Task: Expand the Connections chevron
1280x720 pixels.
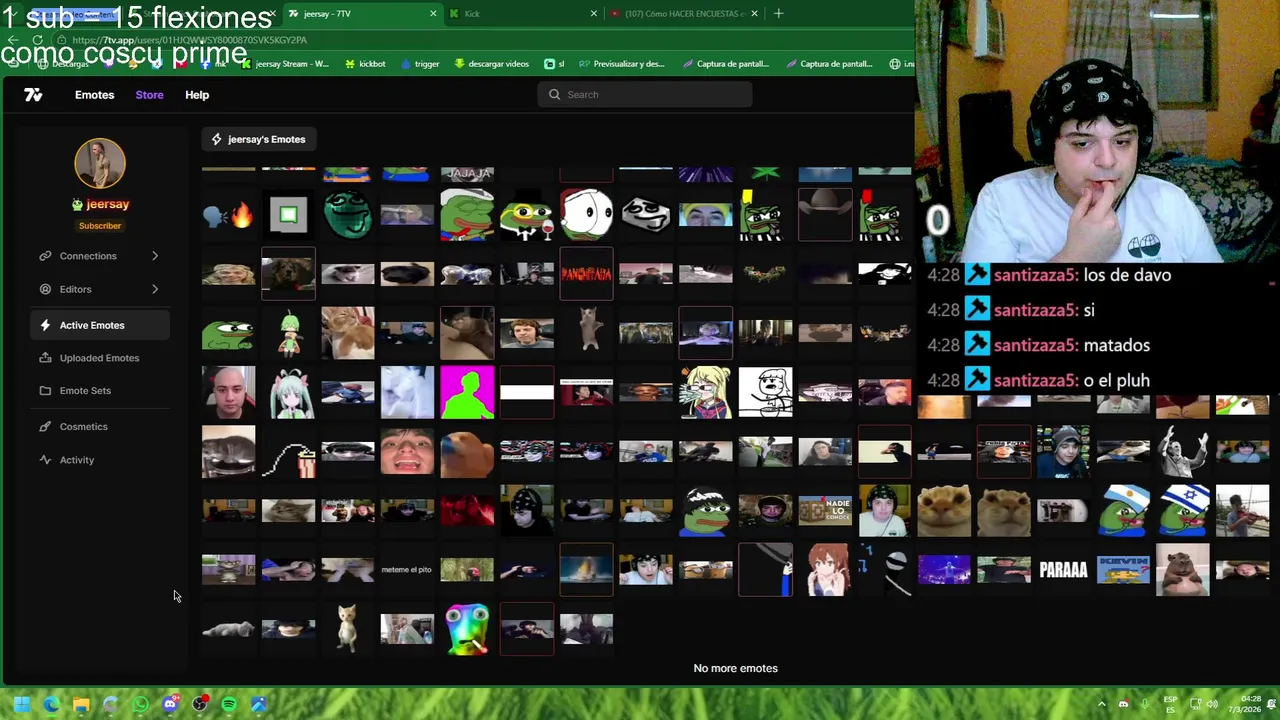Action: pyautogui.click(x=155, y=256)
